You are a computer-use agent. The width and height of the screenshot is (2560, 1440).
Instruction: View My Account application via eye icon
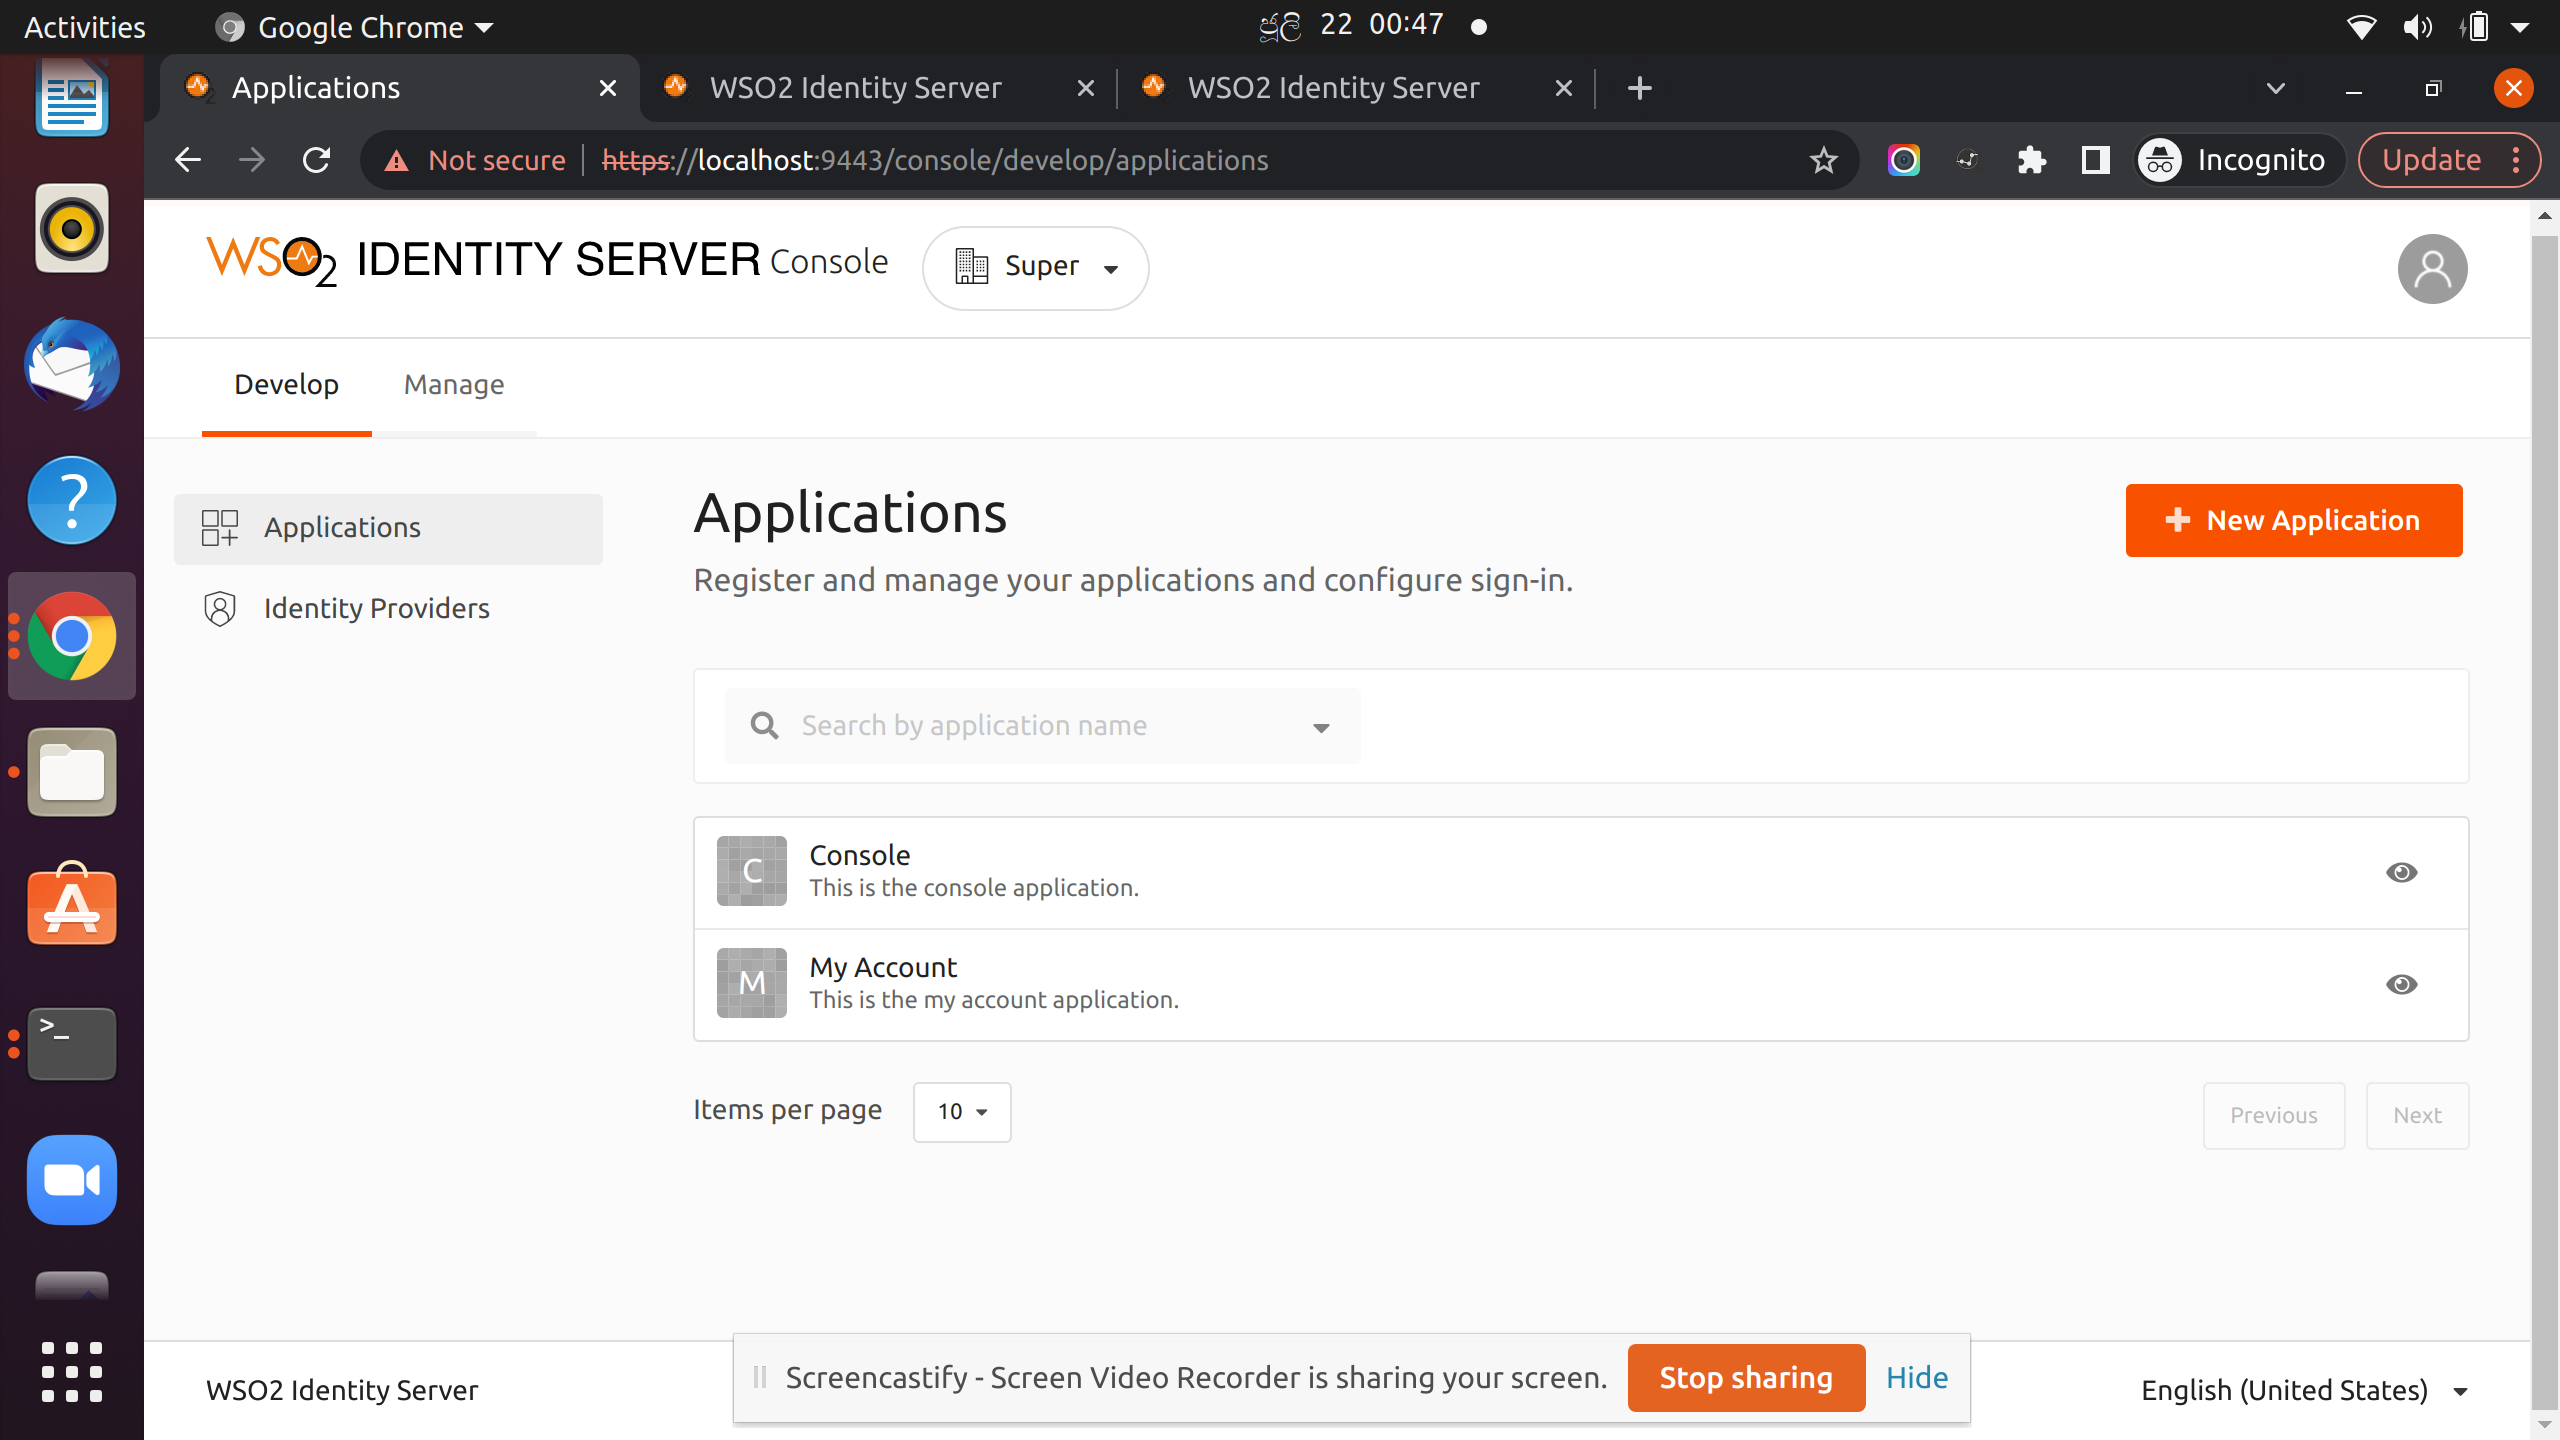(x=2400, y=984)
